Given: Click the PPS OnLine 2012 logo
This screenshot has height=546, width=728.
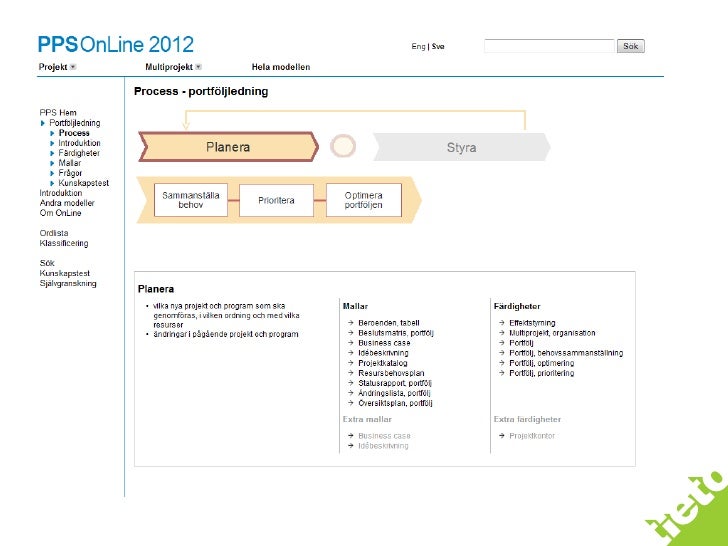Looking at the screenshot, I should click(x=116, y=45).
